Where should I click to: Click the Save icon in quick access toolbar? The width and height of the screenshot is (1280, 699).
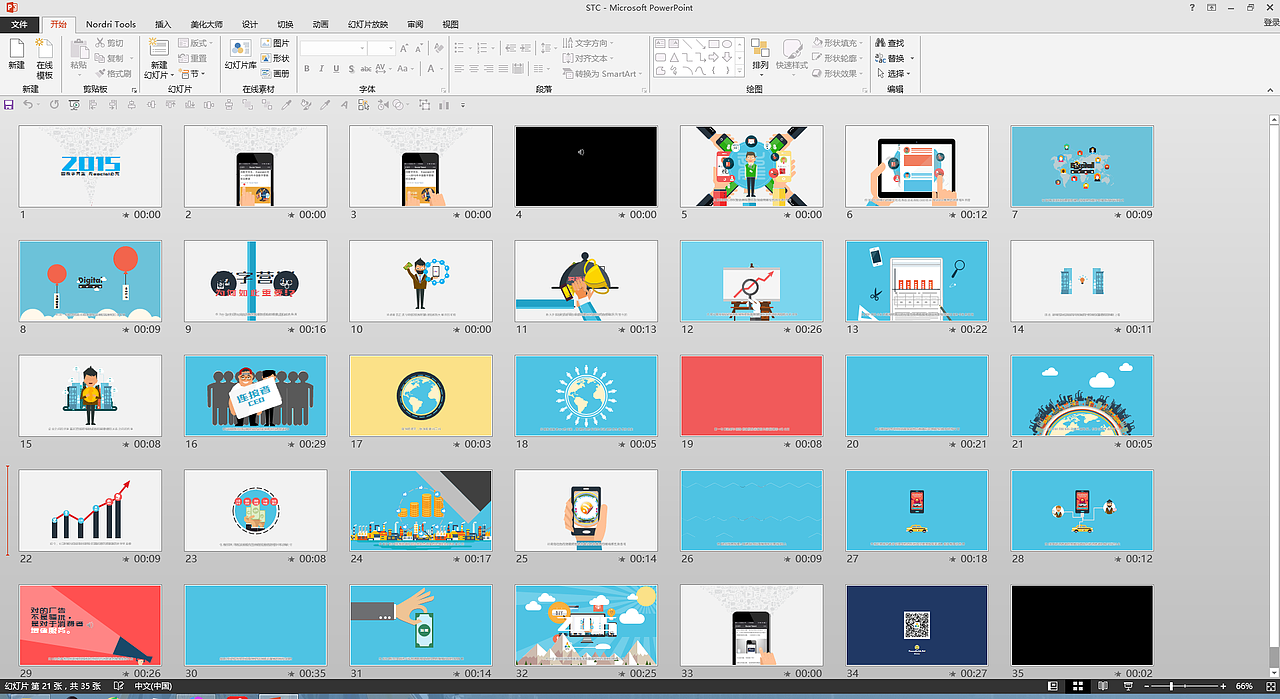(x=9, y=105)
